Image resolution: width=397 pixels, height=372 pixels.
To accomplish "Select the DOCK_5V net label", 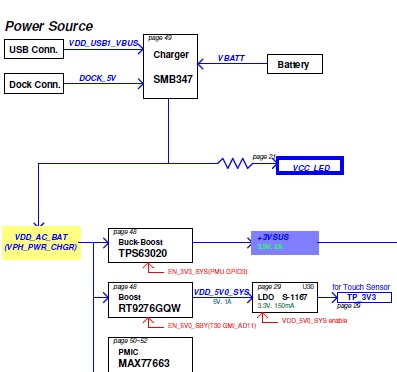I will pyautogui.click(x=98, y=78).
